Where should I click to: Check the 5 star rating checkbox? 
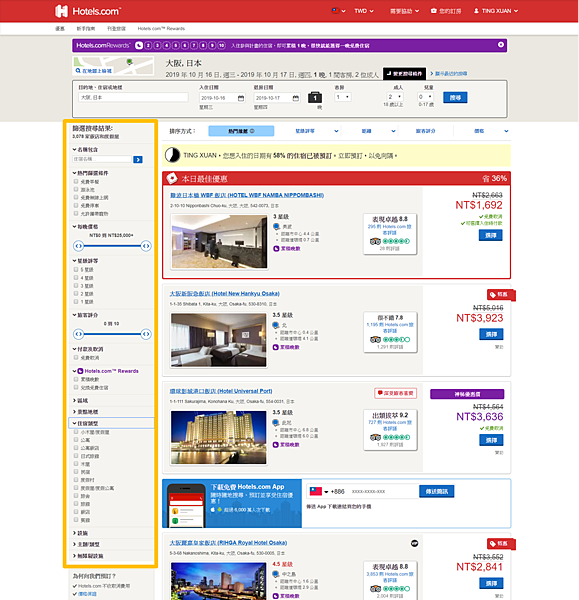(x=76, y=269)
